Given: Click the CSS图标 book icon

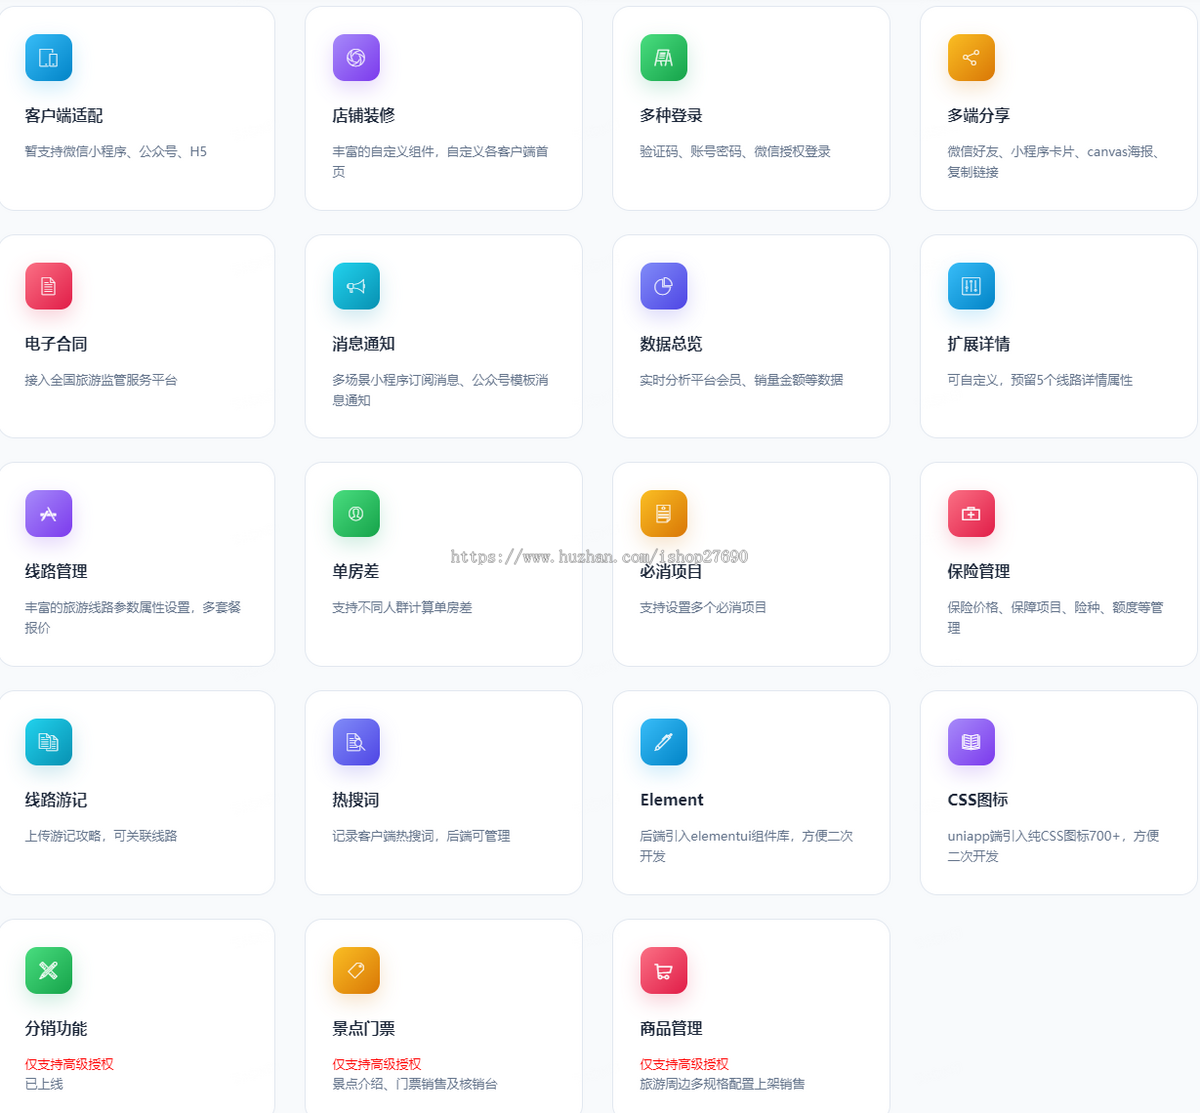Looking at the screenshot, I should tap(971, 742).
